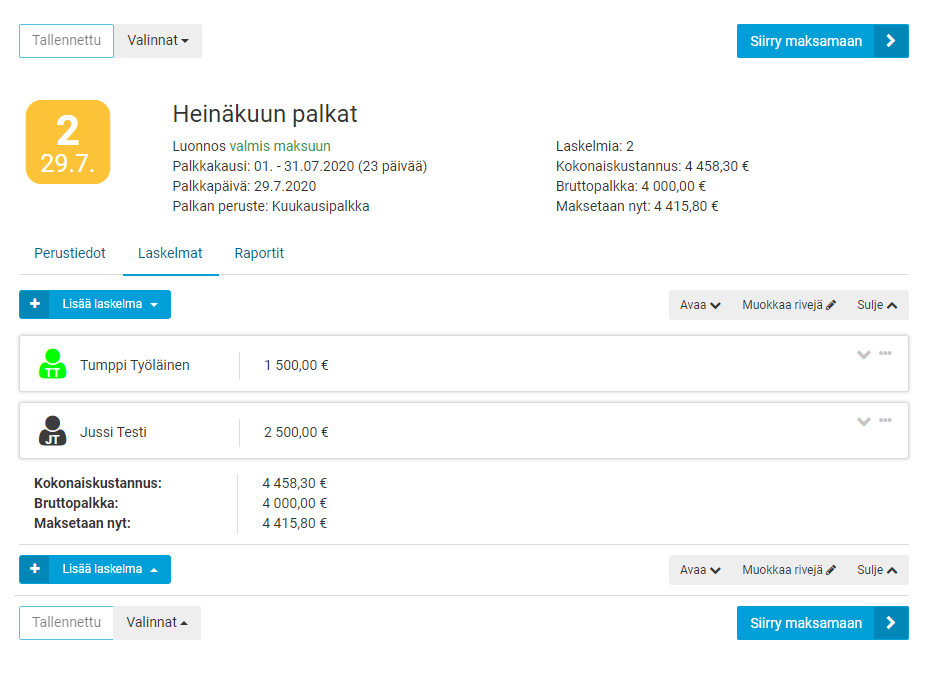
Task: Click upper Sulje to collapse all rows
Action: click(x=877, y=305)
